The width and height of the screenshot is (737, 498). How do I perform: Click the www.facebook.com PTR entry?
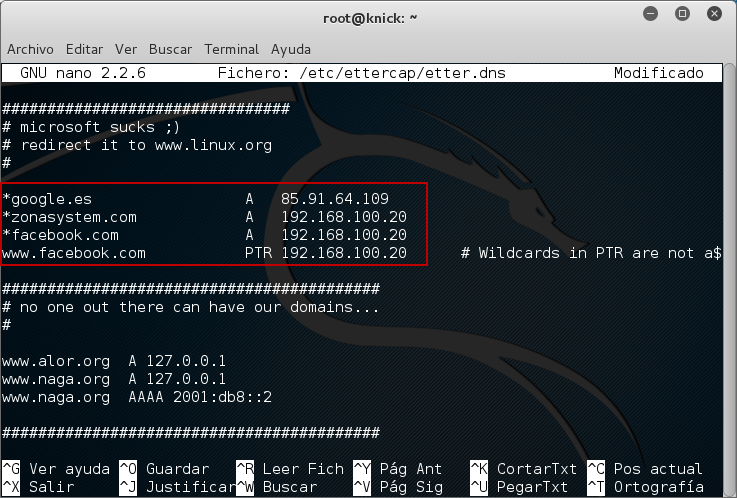click(74, 253)
